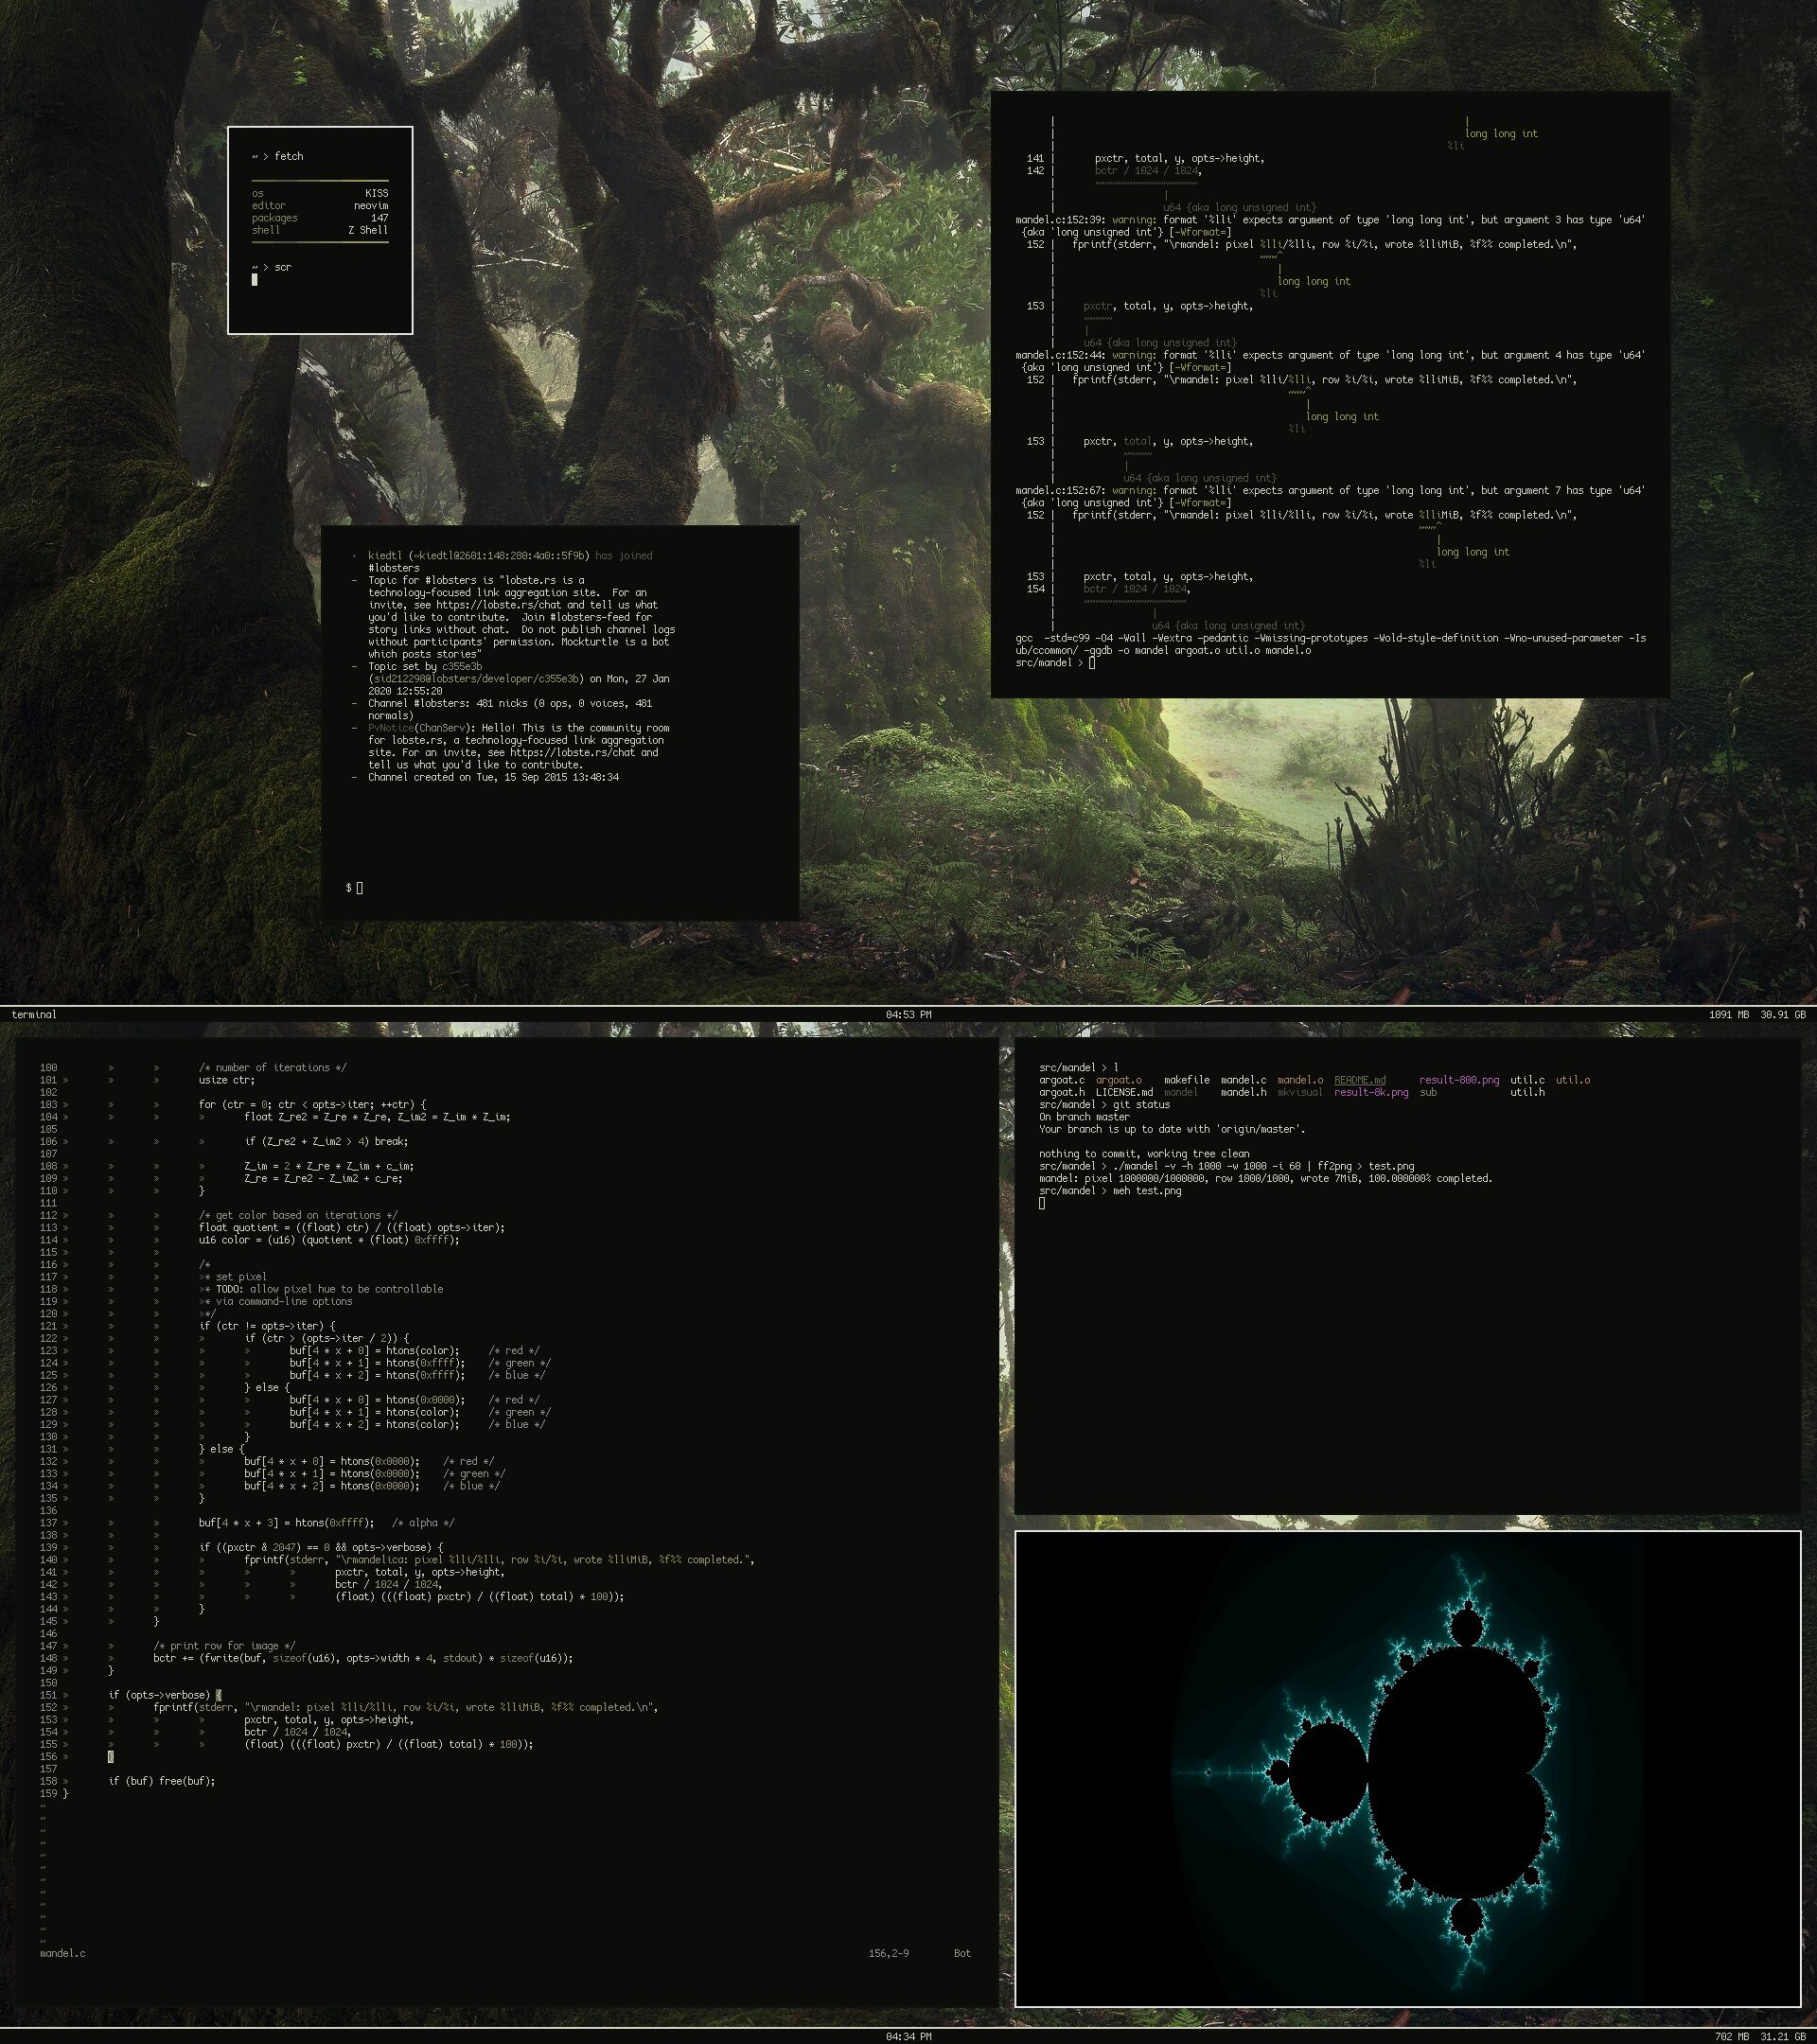The image size is (1817, 2044).
Task: Click the 1091 MB memory indicator
Action: point(1728,1014)
